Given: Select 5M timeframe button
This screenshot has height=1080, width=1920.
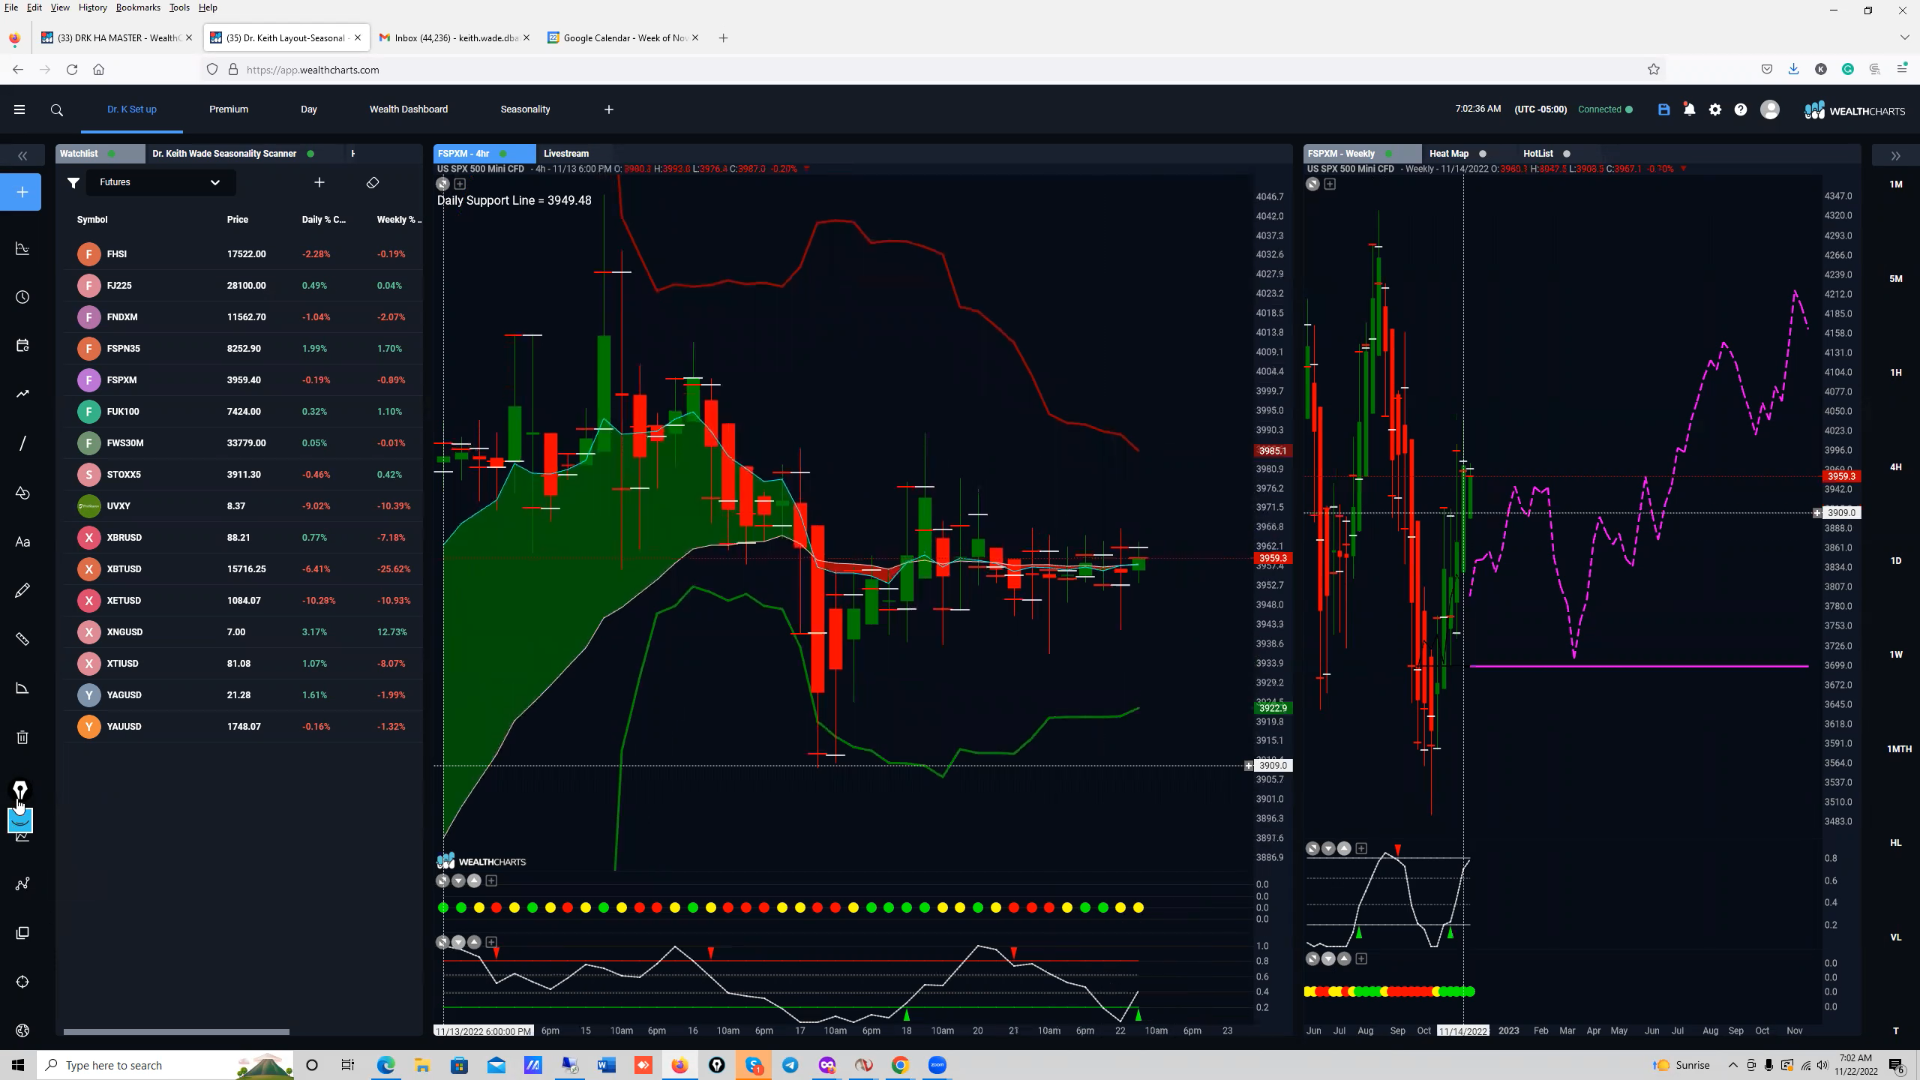Looking at the screenshot, I should [1896, 279].
